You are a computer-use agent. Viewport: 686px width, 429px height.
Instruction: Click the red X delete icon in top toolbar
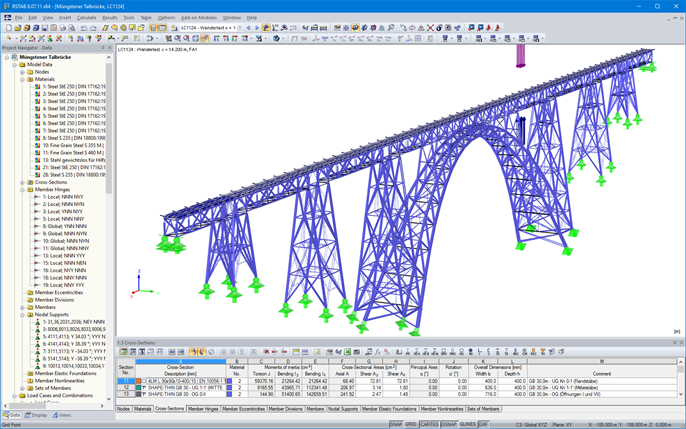[x=430, y=28]
